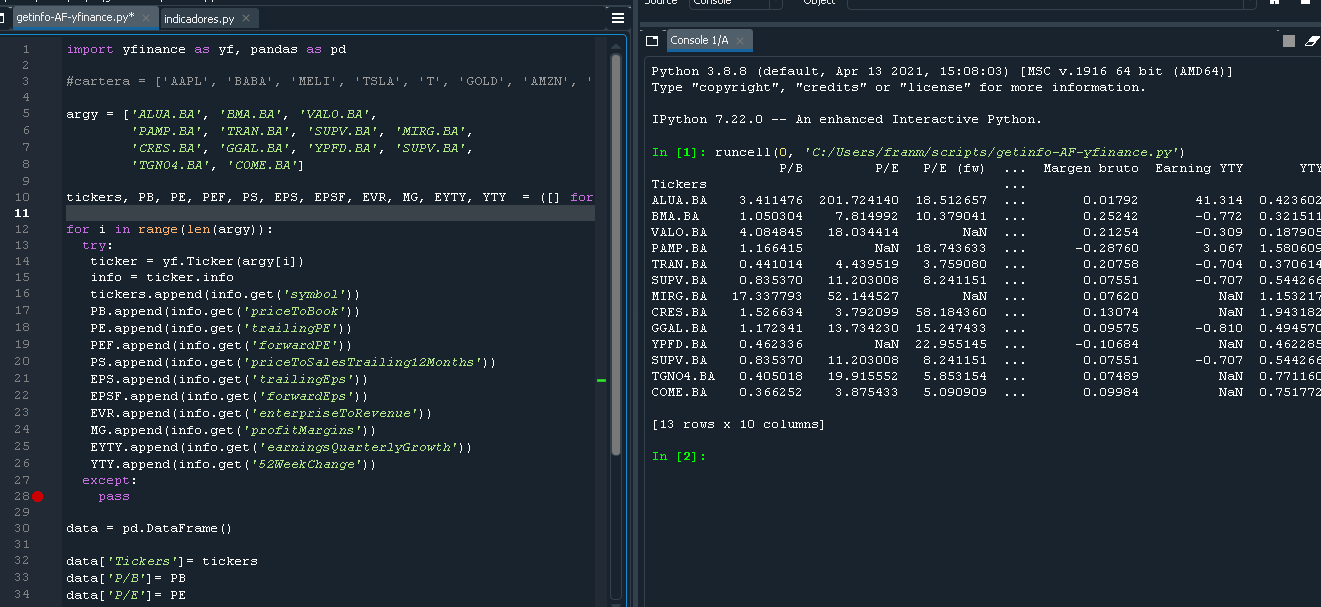
Task: Click the 'ALUA.BA' string in the argy list
Action: click(171, 114)
